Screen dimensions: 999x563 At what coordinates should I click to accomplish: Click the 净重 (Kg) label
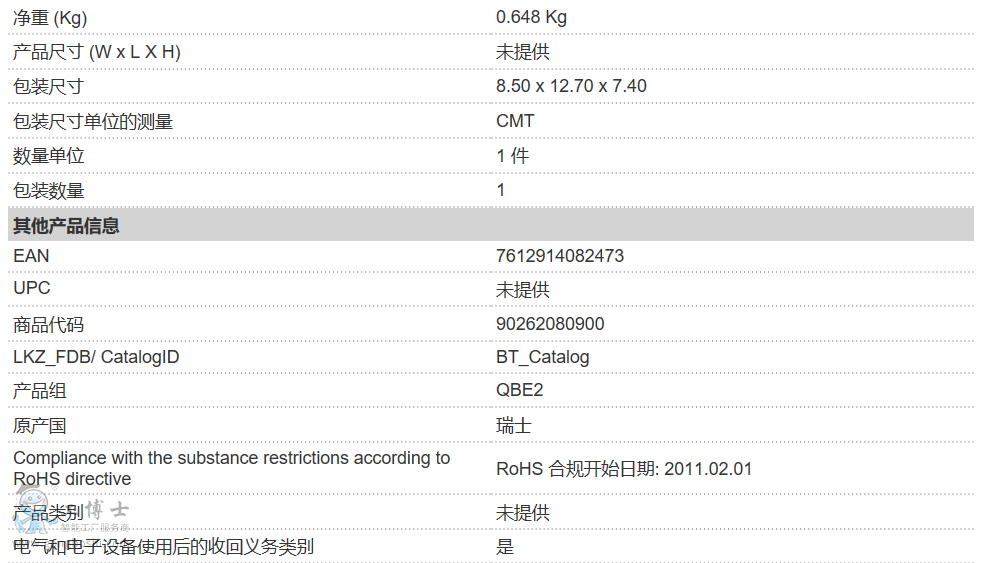pos(50,17)
